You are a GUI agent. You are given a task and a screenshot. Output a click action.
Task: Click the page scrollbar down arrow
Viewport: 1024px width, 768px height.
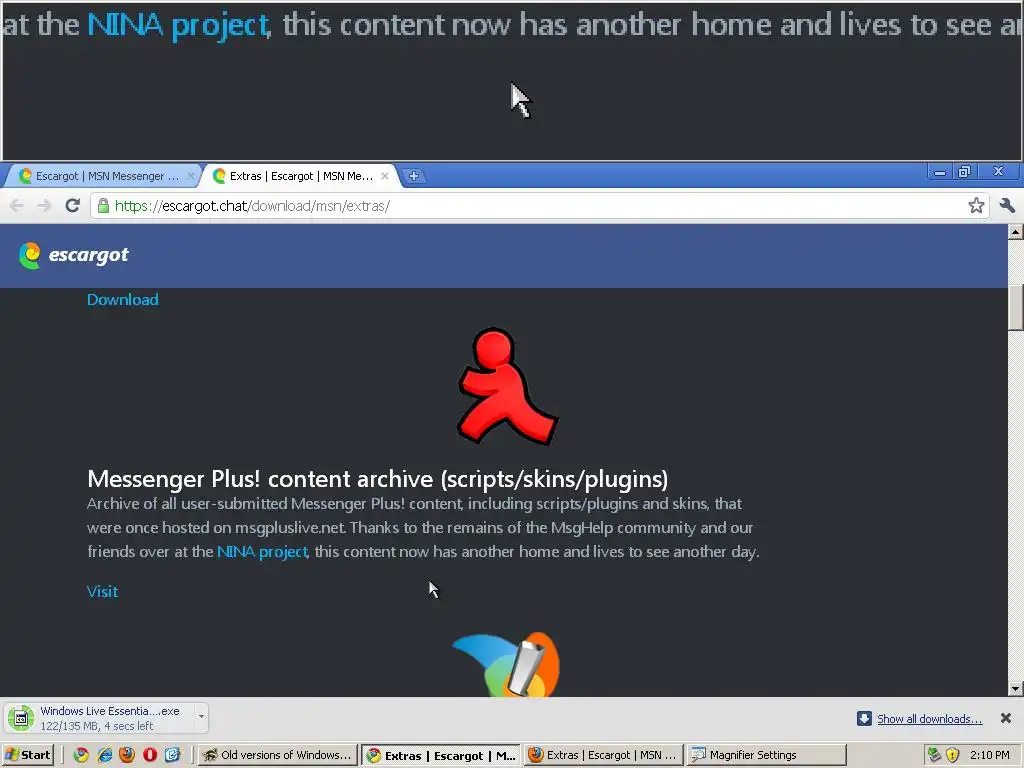pos(1016,688)
